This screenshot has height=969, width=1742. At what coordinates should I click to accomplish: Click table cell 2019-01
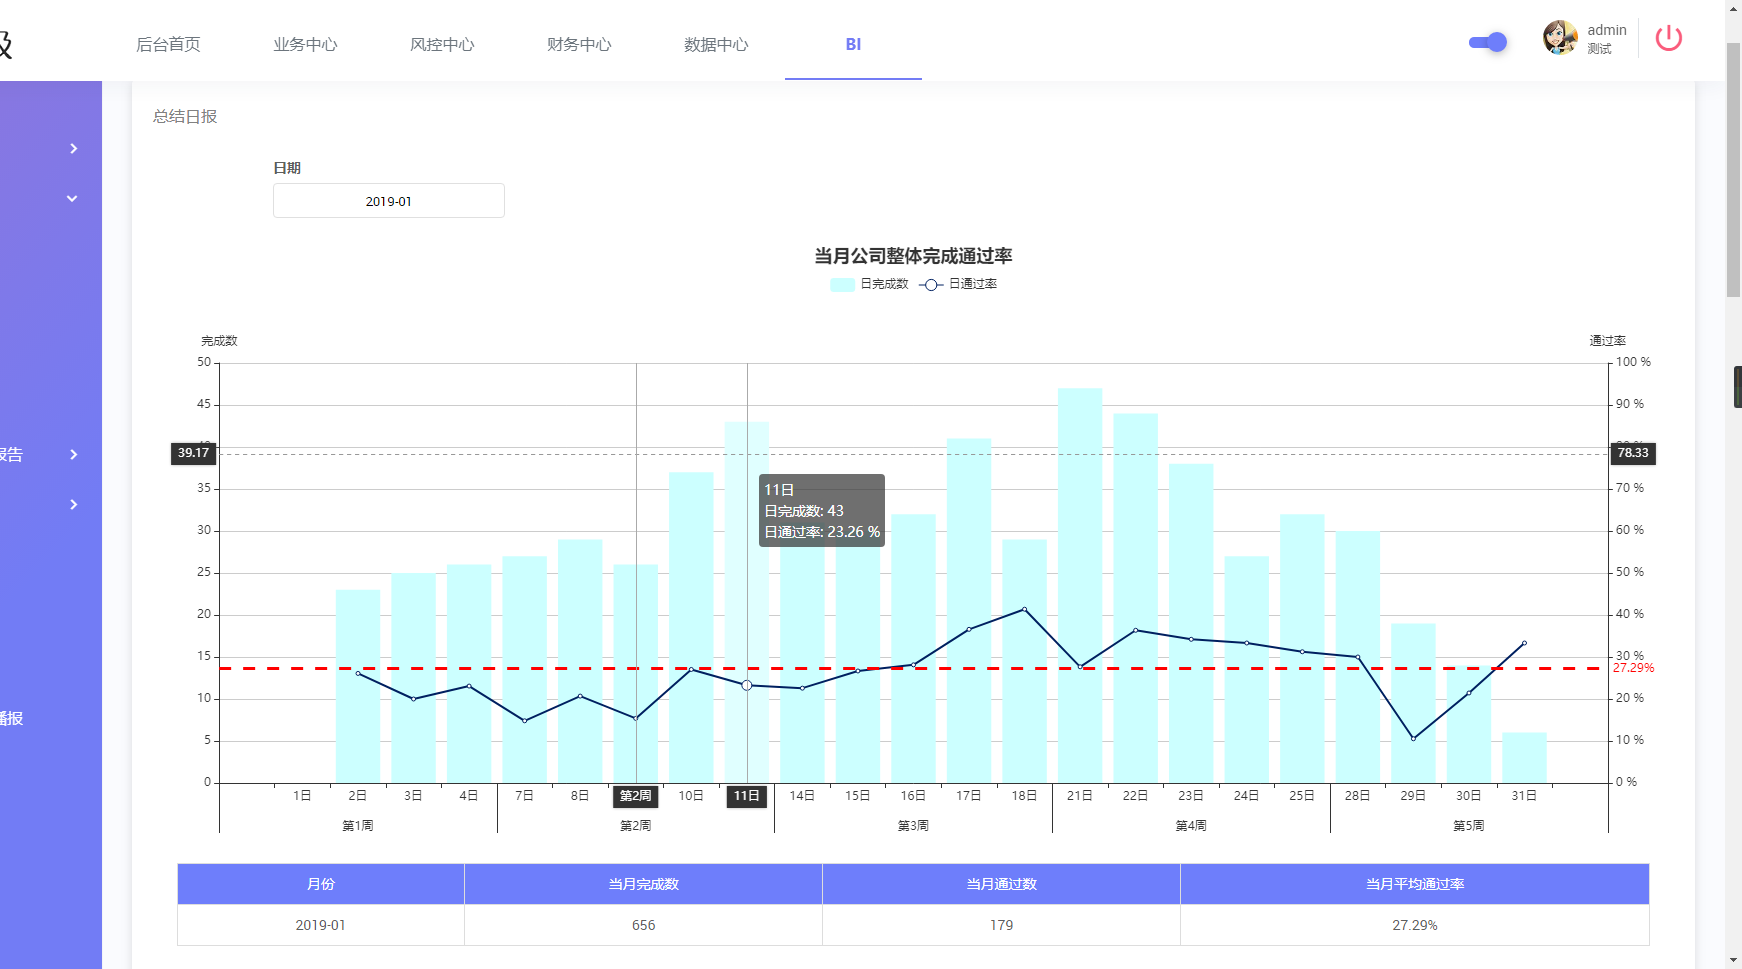[321, 925]
